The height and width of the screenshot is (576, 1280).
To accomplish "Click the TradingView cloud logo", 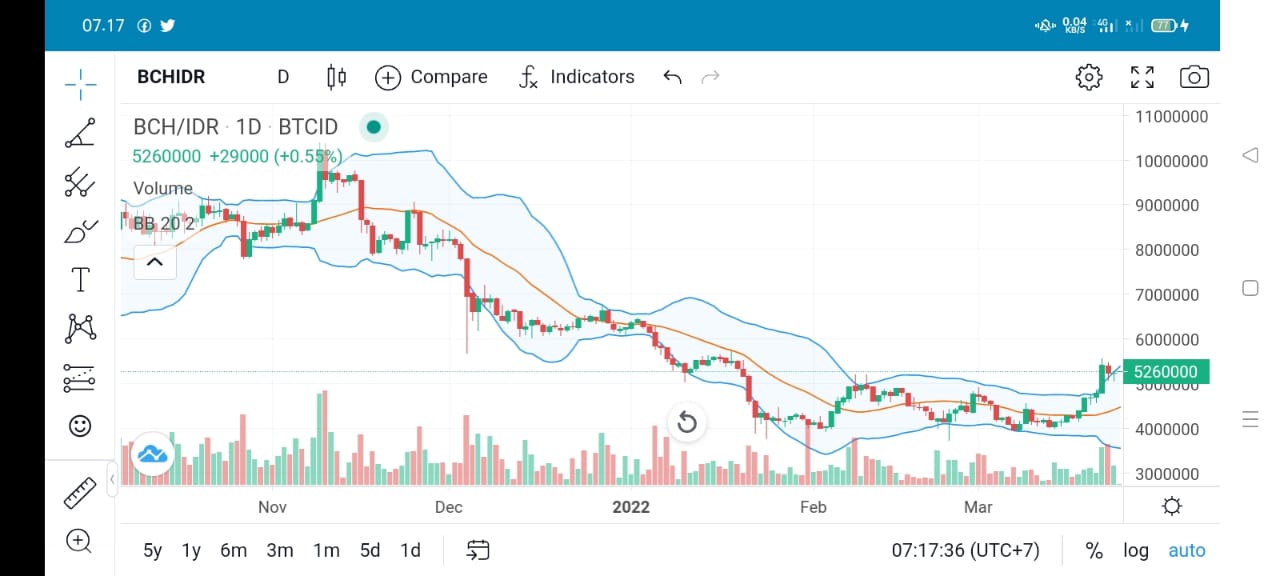I will (152, 453).
